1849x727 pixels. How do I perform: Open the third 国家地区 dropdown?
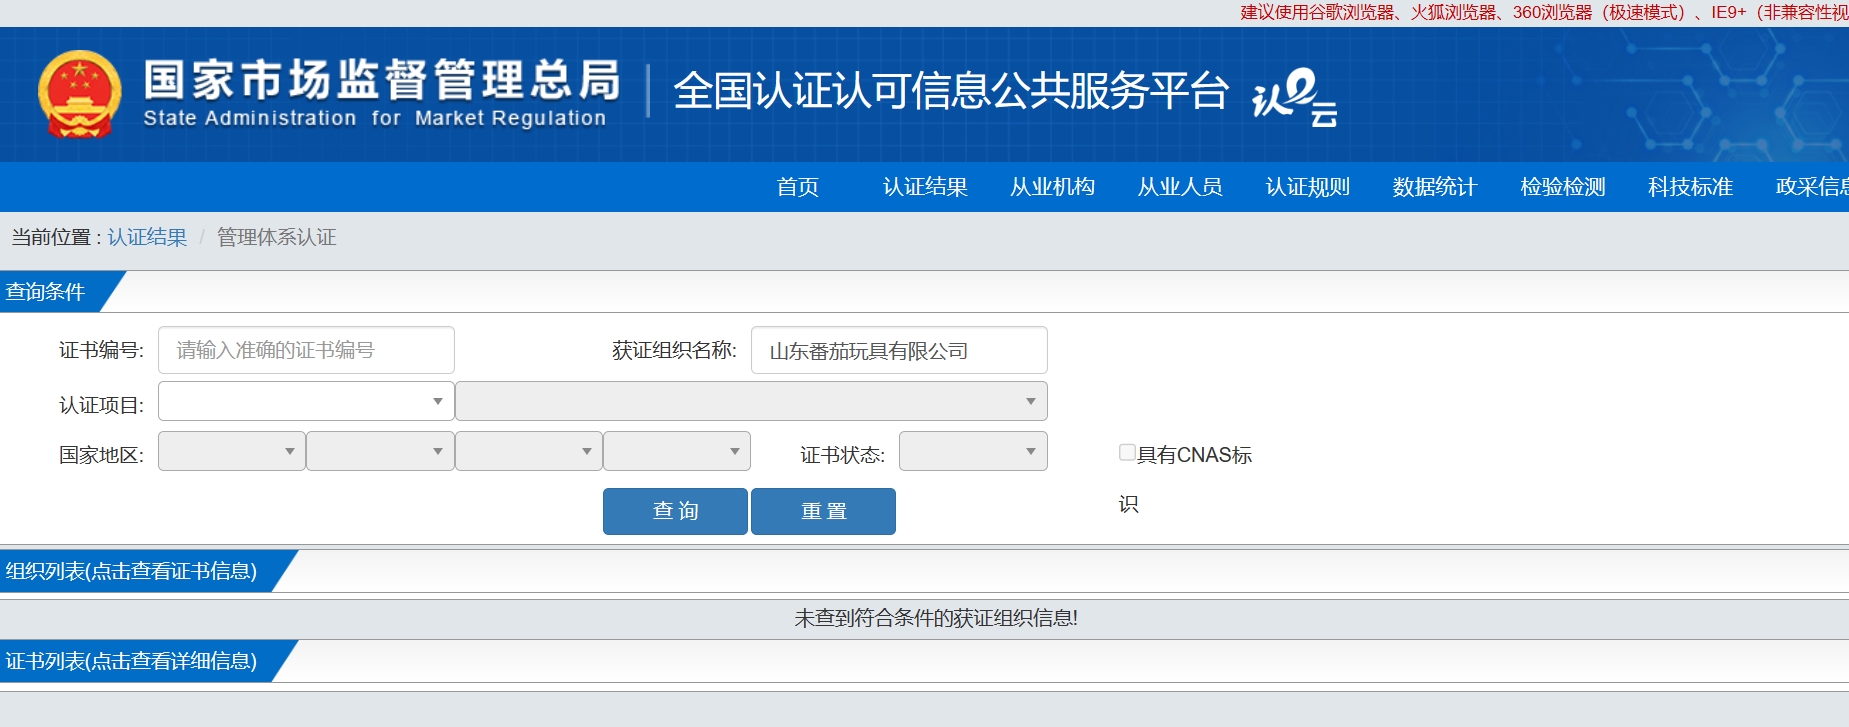[x=529, y=451]
